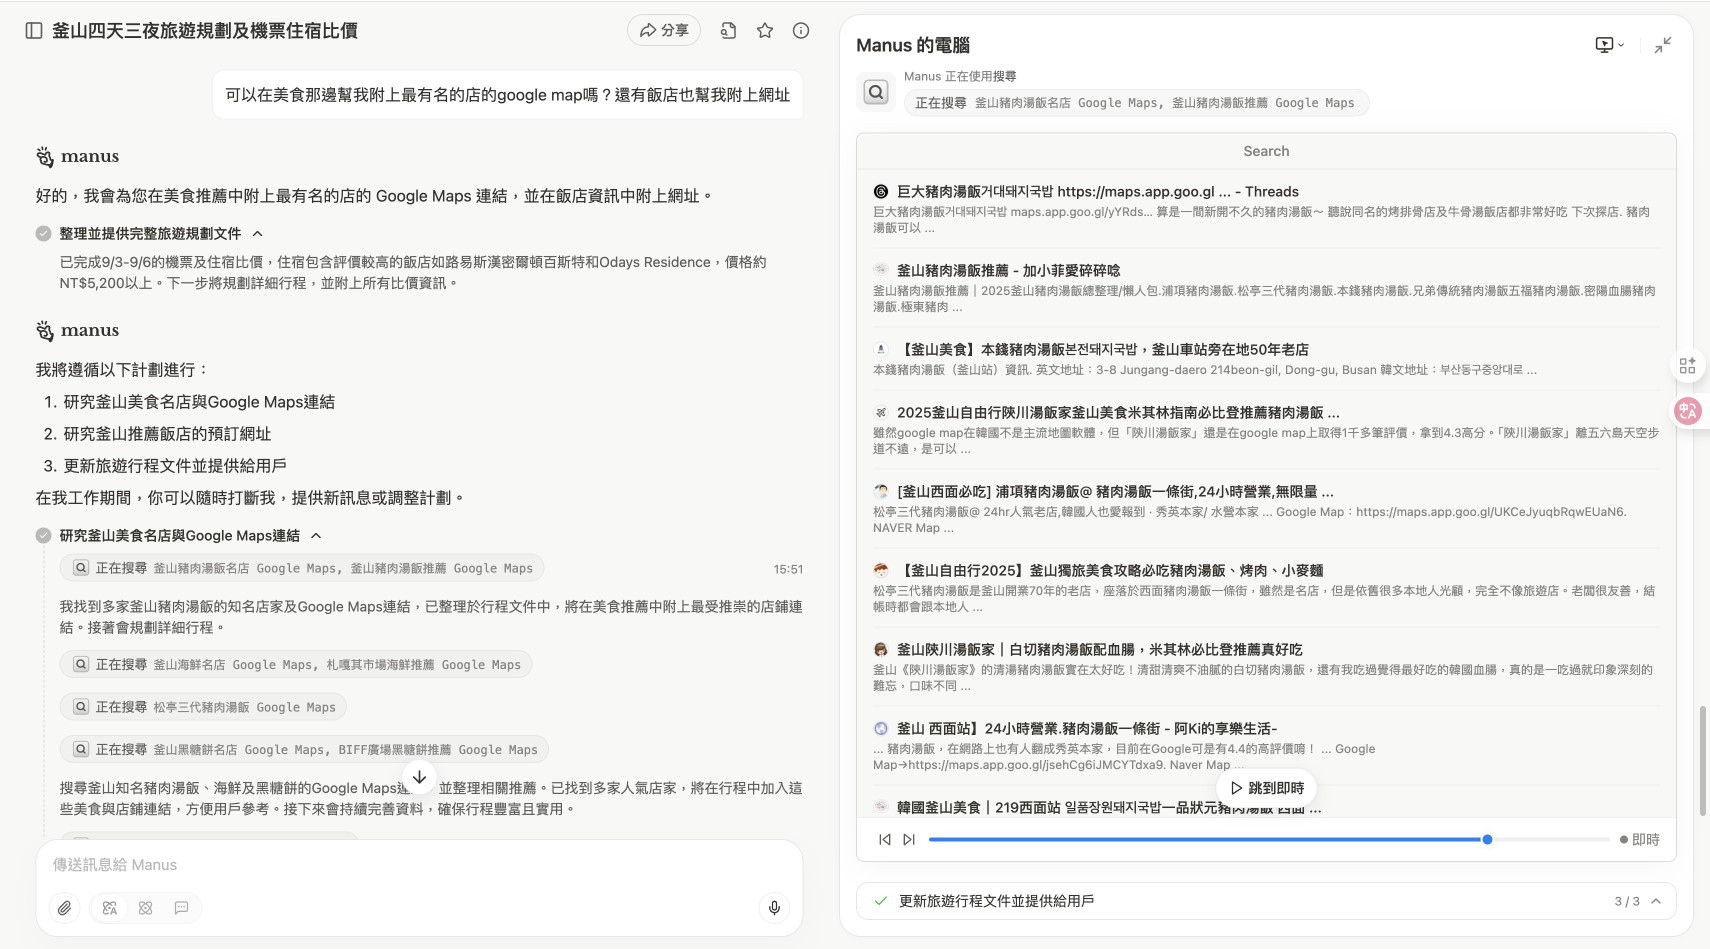This screenshot has width=1710, height=949.
Task: Open result 巨大豬肉湯飯 Threads
Action: [1097, 192]
